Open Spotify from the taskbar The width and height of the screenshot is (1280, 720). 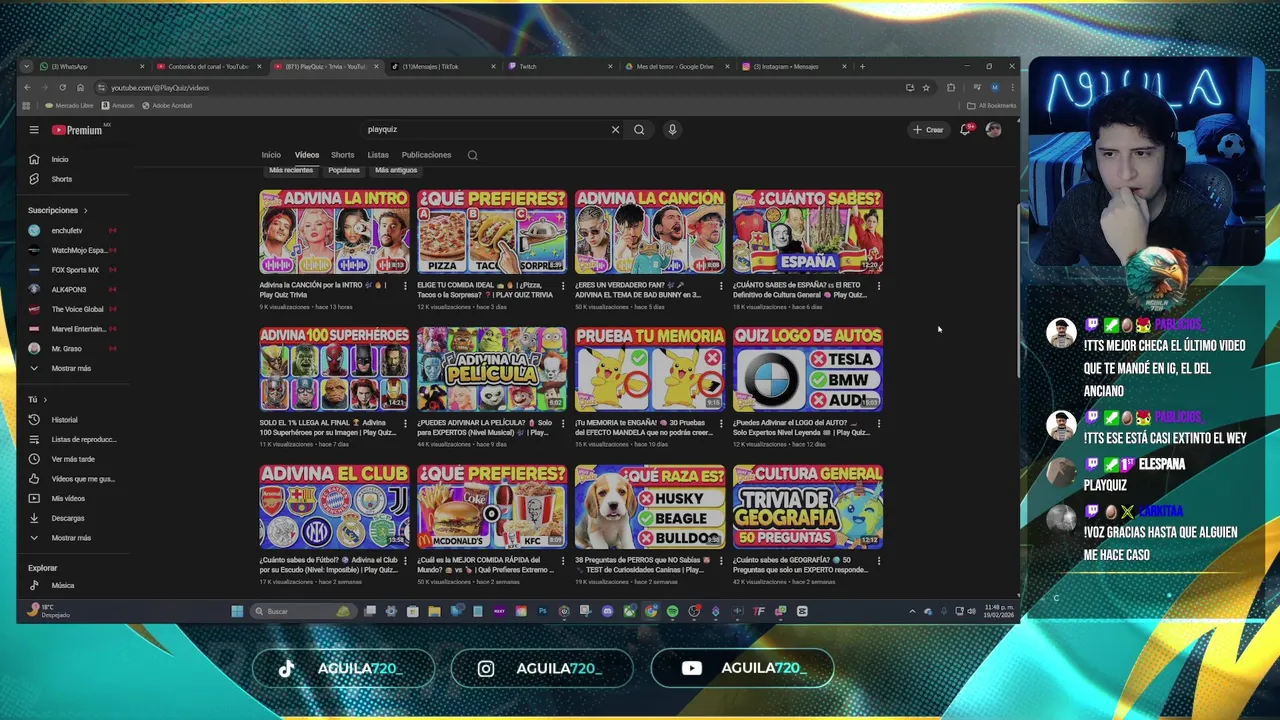click(672, 611)
